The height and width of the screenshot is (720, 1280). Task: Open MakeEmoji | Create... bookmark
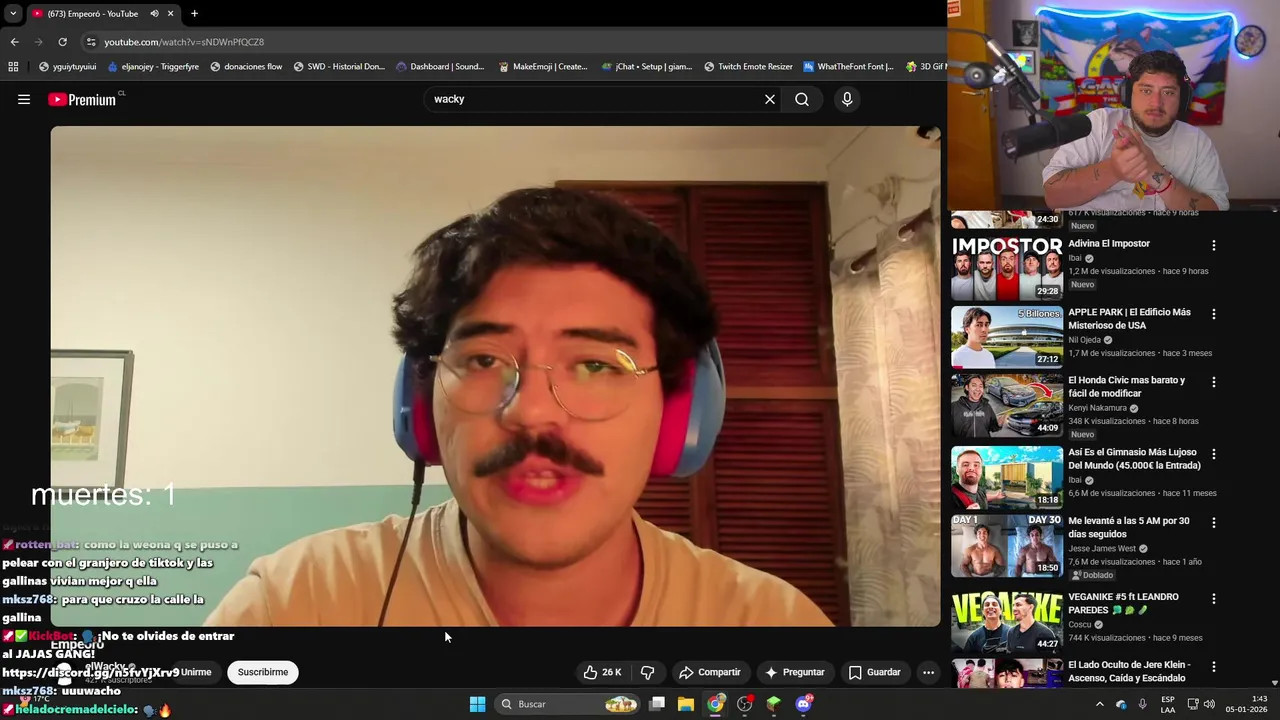point(543,67)
